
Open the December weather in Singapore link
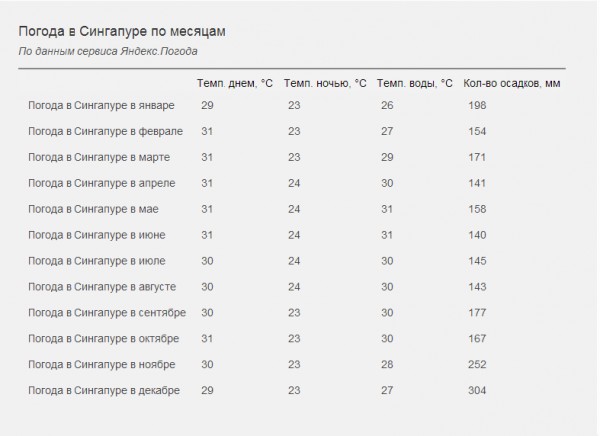point(104,390)
